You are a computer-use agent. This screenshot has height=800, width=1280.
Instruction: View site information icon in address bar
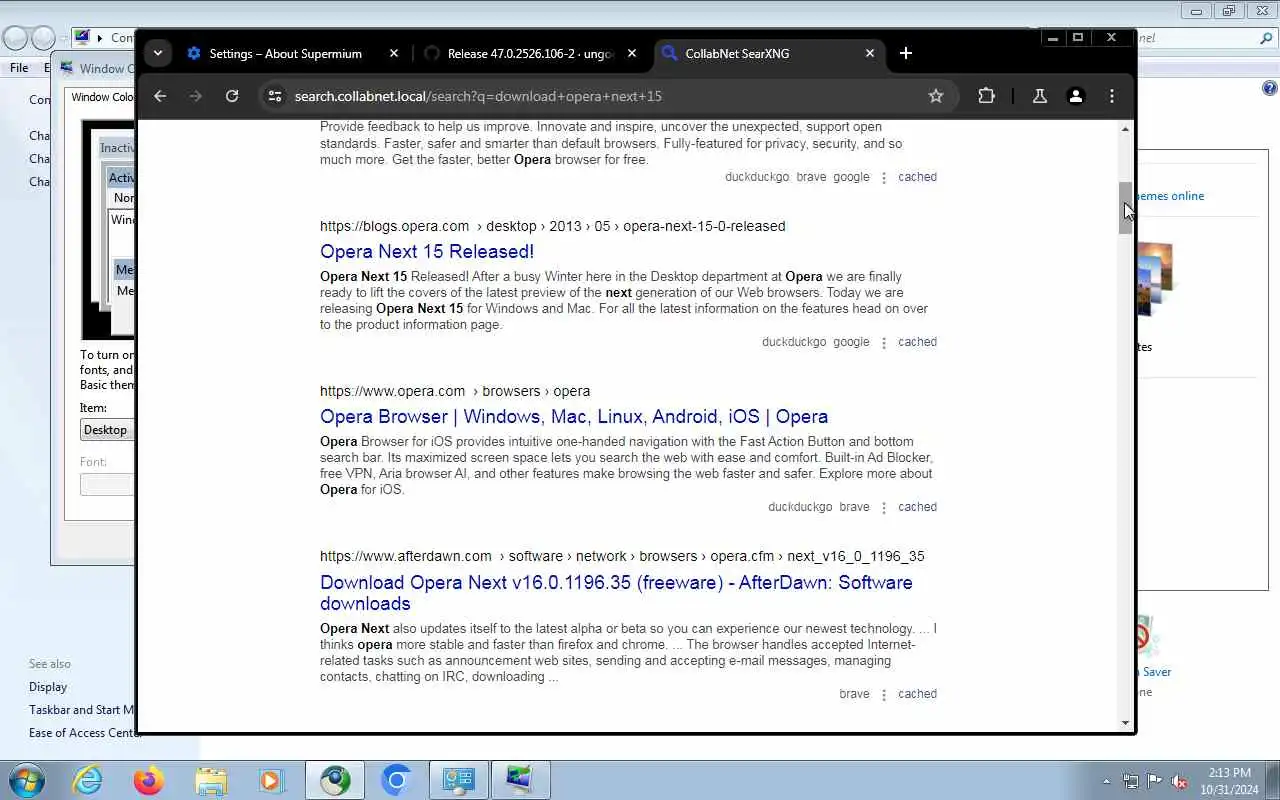[275, 96]
